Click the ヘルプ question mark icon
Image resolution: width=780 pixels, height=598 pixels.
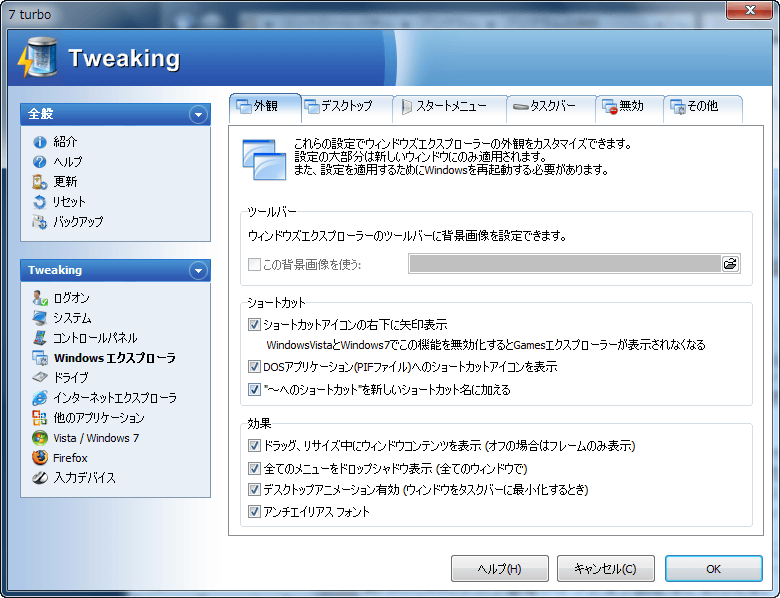coord(40,162)
